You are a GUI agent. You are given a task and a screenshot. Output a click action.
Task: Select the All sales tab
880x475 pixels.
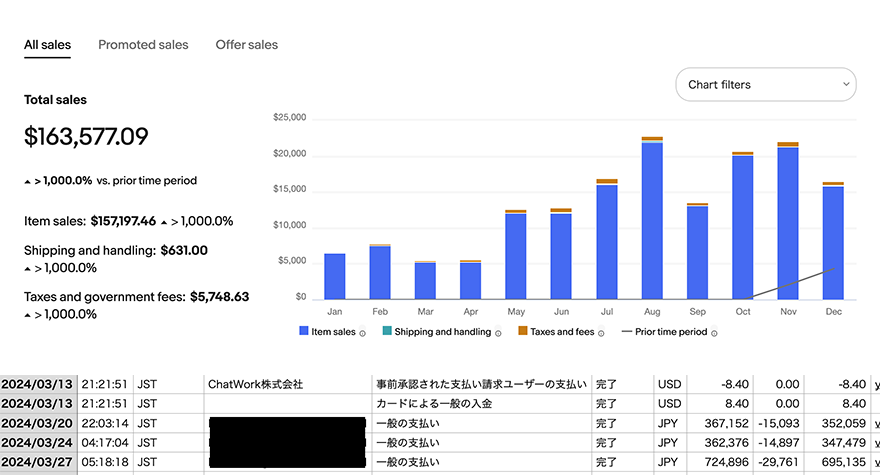click(x=47, y=45)
